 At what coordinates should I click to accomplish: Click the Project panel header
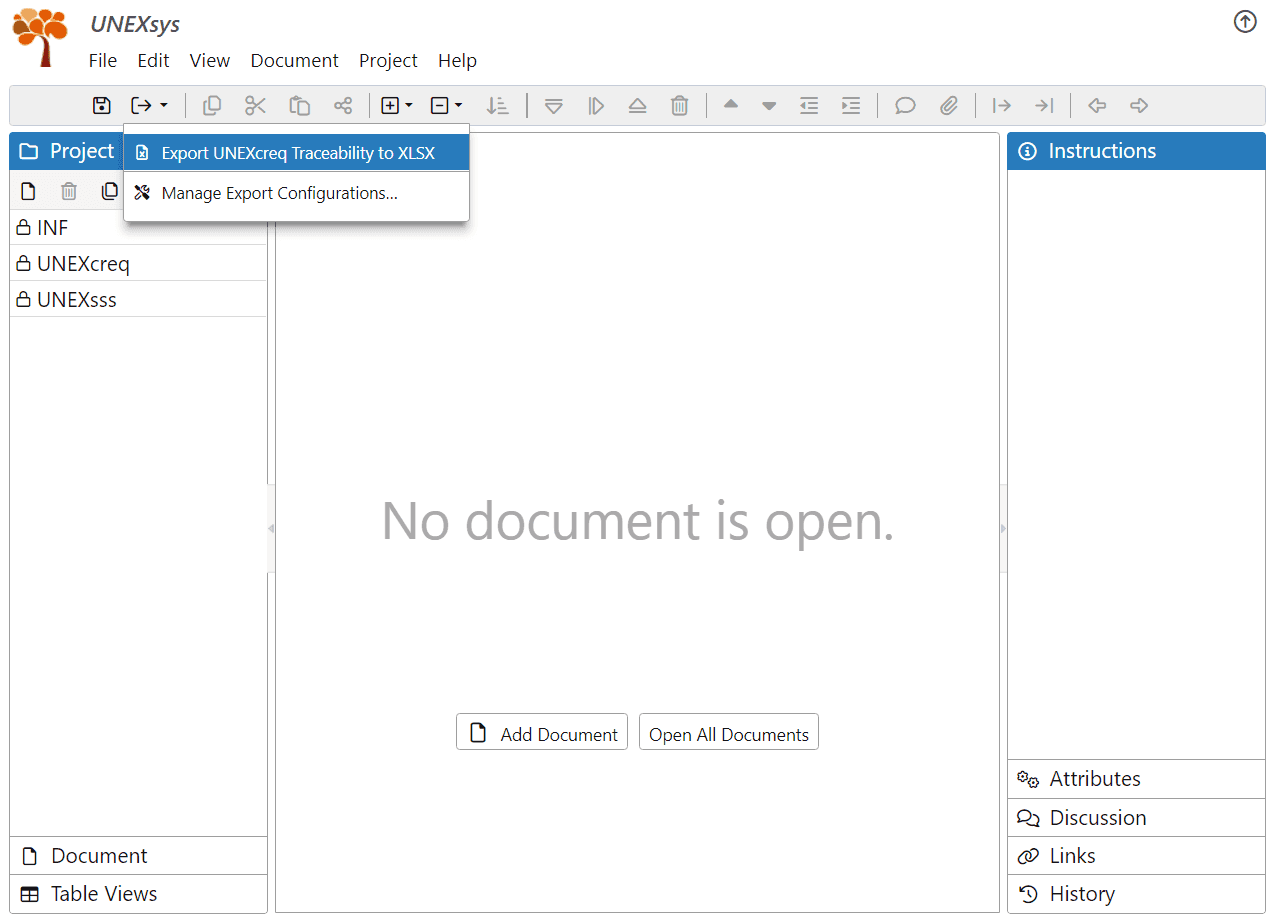pyautogui.click(x=67, y=151)
